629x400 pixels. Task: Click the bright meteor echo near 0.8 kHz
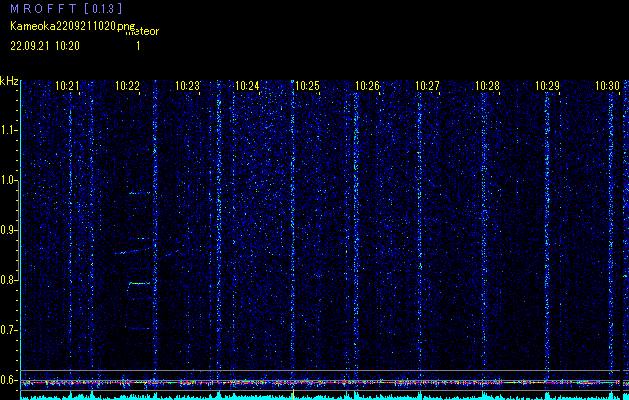139,283
